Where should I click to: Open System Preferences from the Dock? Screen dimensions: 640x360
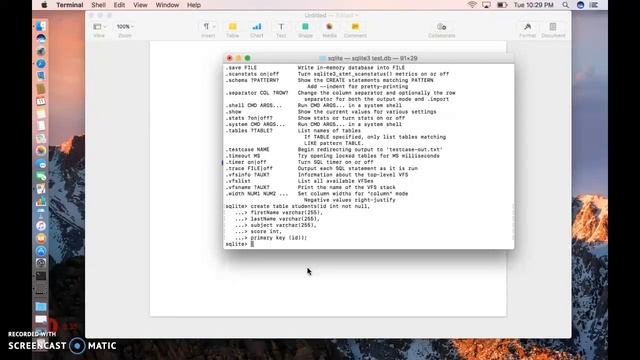pyautogui.click(x=41, y=263)
